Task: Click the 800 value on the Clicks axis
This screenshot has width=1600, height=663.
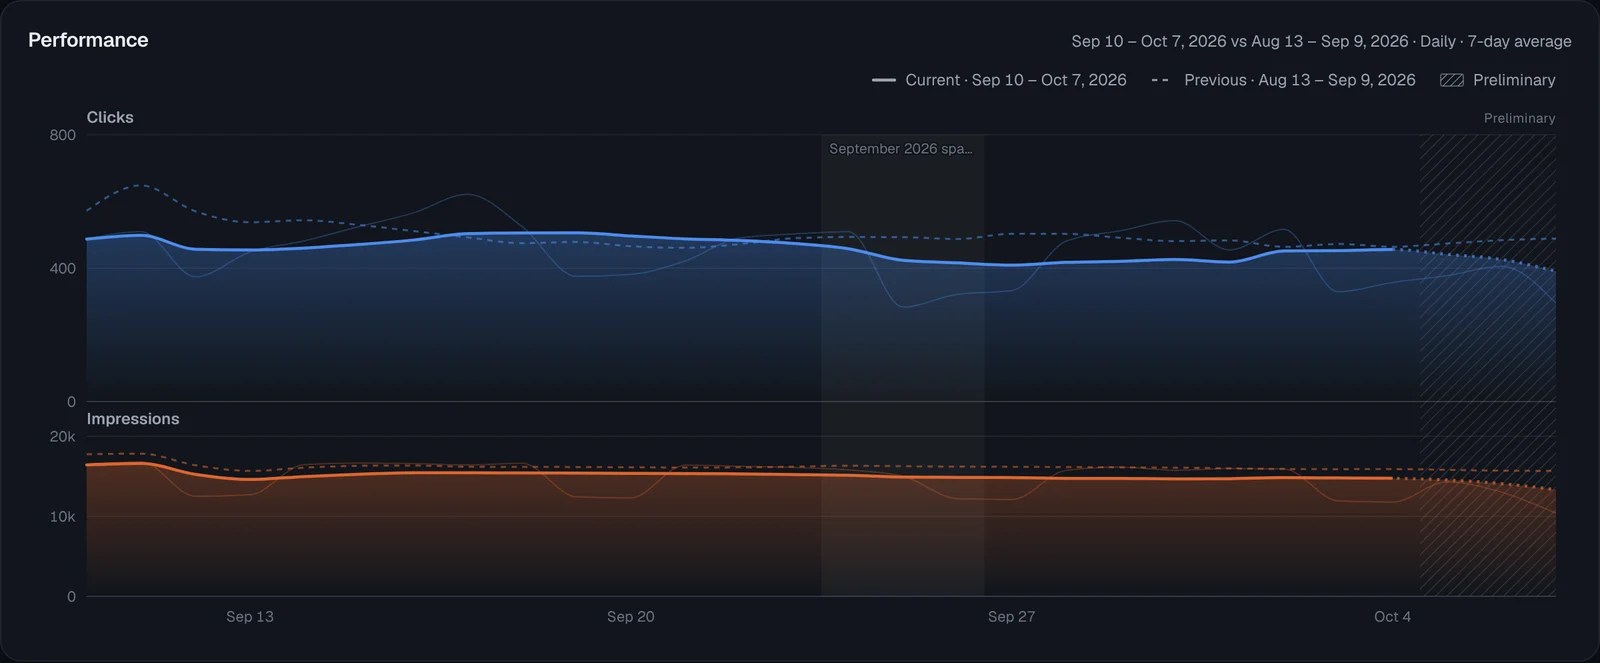Action: (62, 135)
